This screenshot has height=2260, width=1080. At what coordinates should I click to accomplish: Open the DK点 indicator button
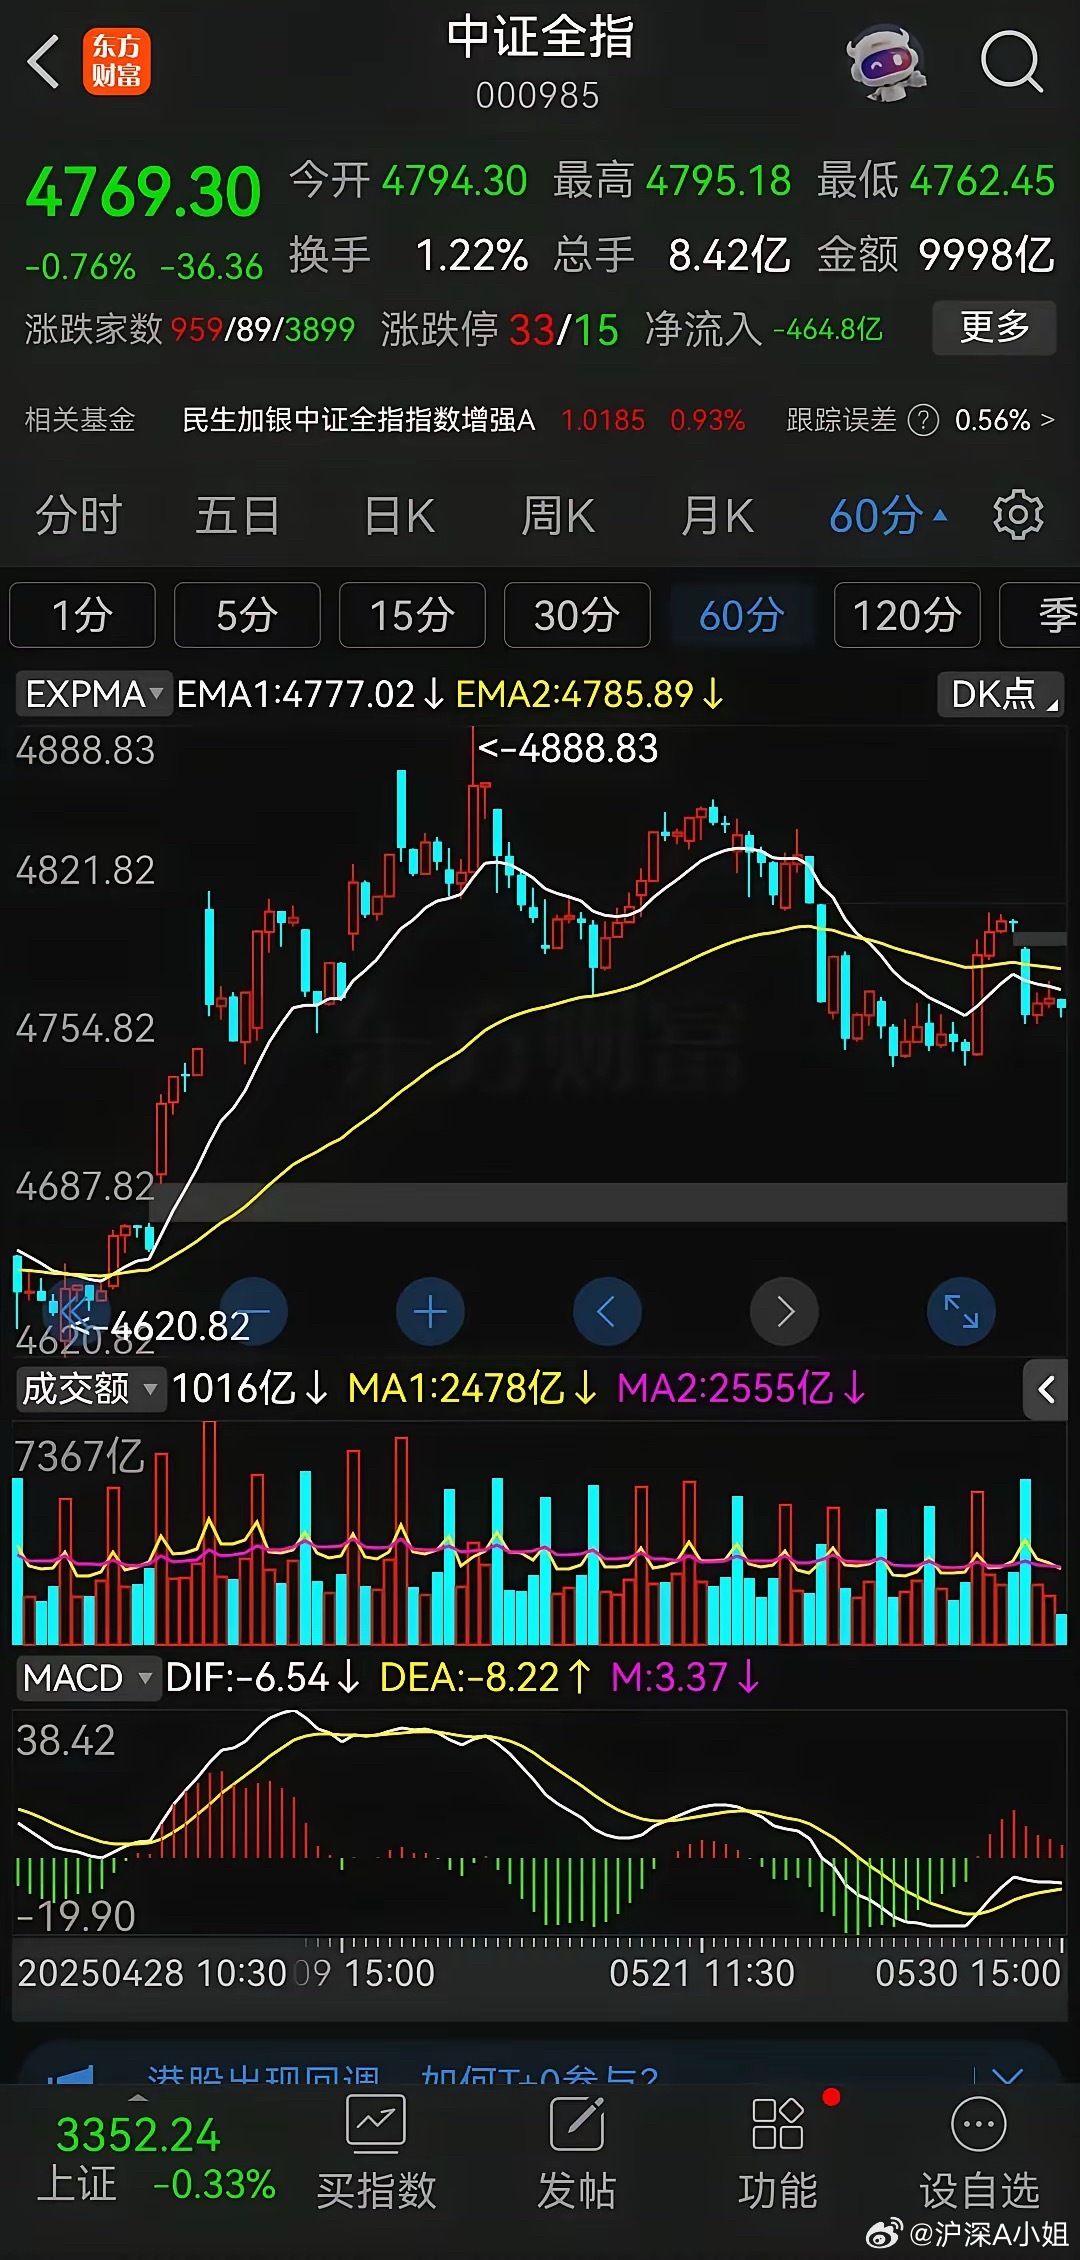(x=1000, y=693)
